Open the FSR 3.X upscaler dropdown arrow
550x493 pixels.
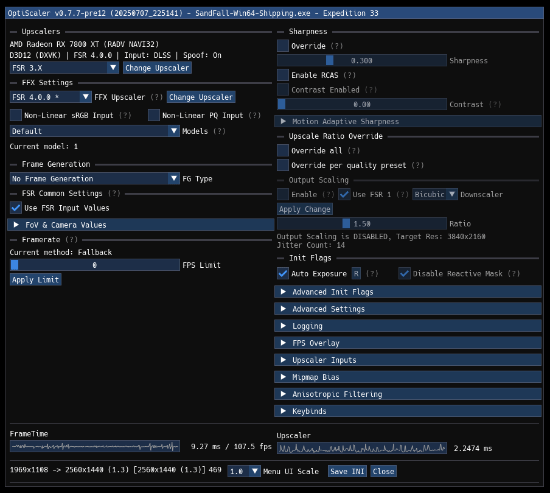113,67
